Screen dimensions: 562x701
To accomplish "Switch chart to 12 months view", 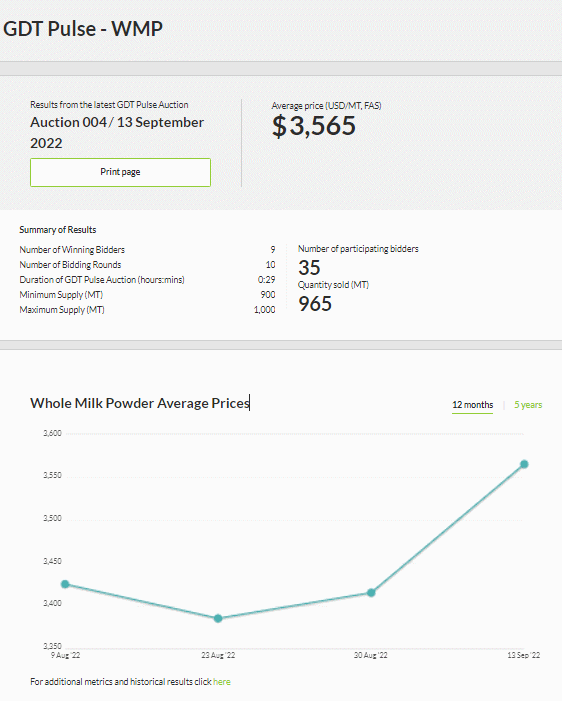I will point(473,405).
